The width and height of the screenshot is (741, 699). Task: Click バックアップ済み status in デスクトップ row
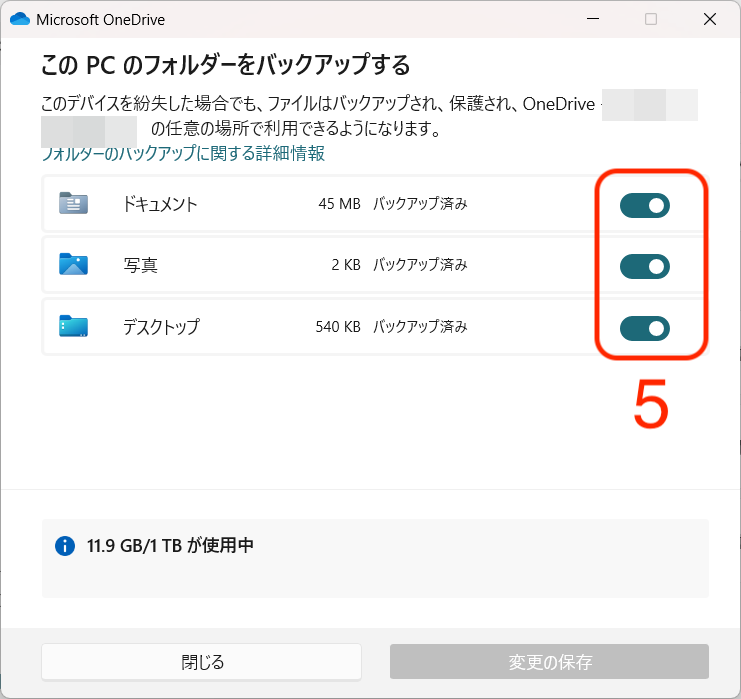coord(420,327)
